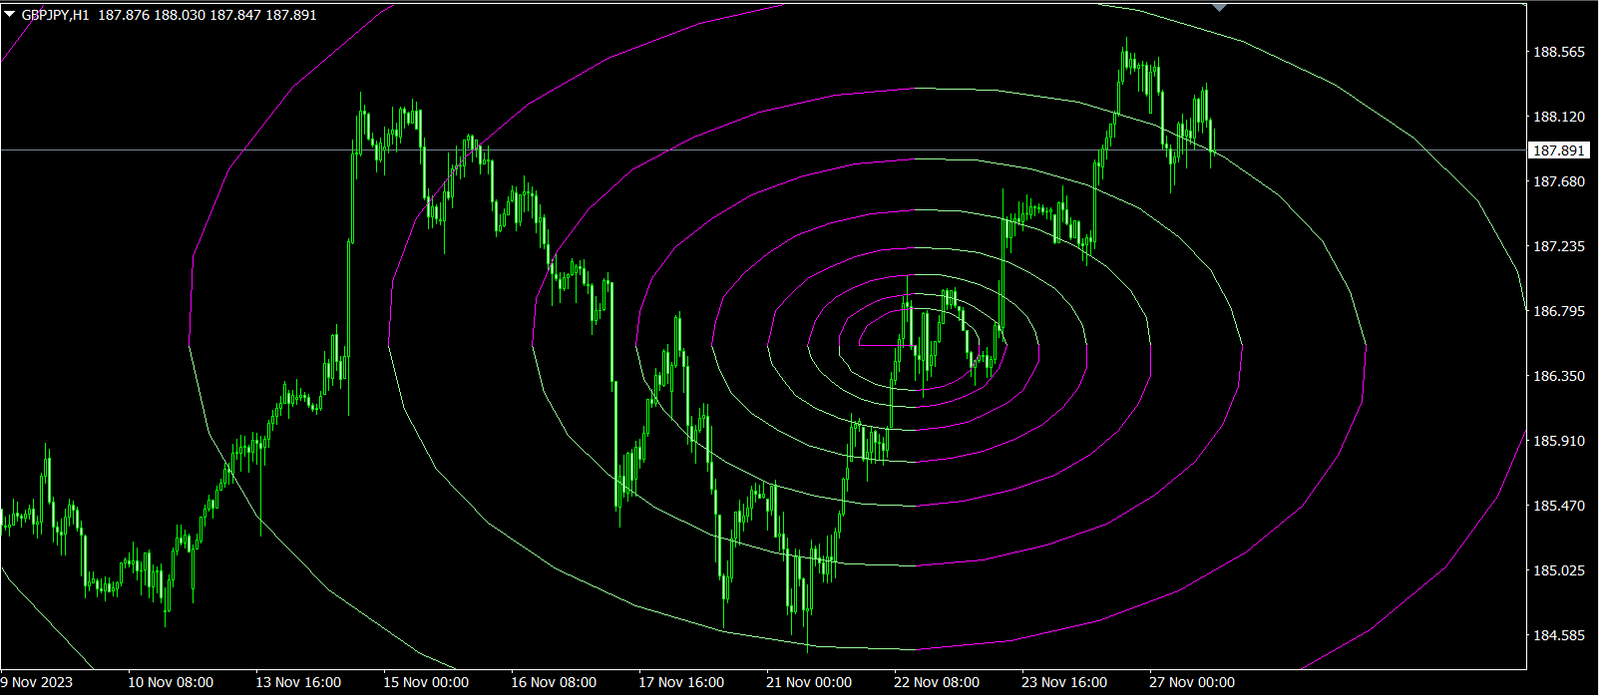This screenshot has width=1600, height=695.
Task: Click the highlighted 187.891 current price label
Action: point(1558,150)
